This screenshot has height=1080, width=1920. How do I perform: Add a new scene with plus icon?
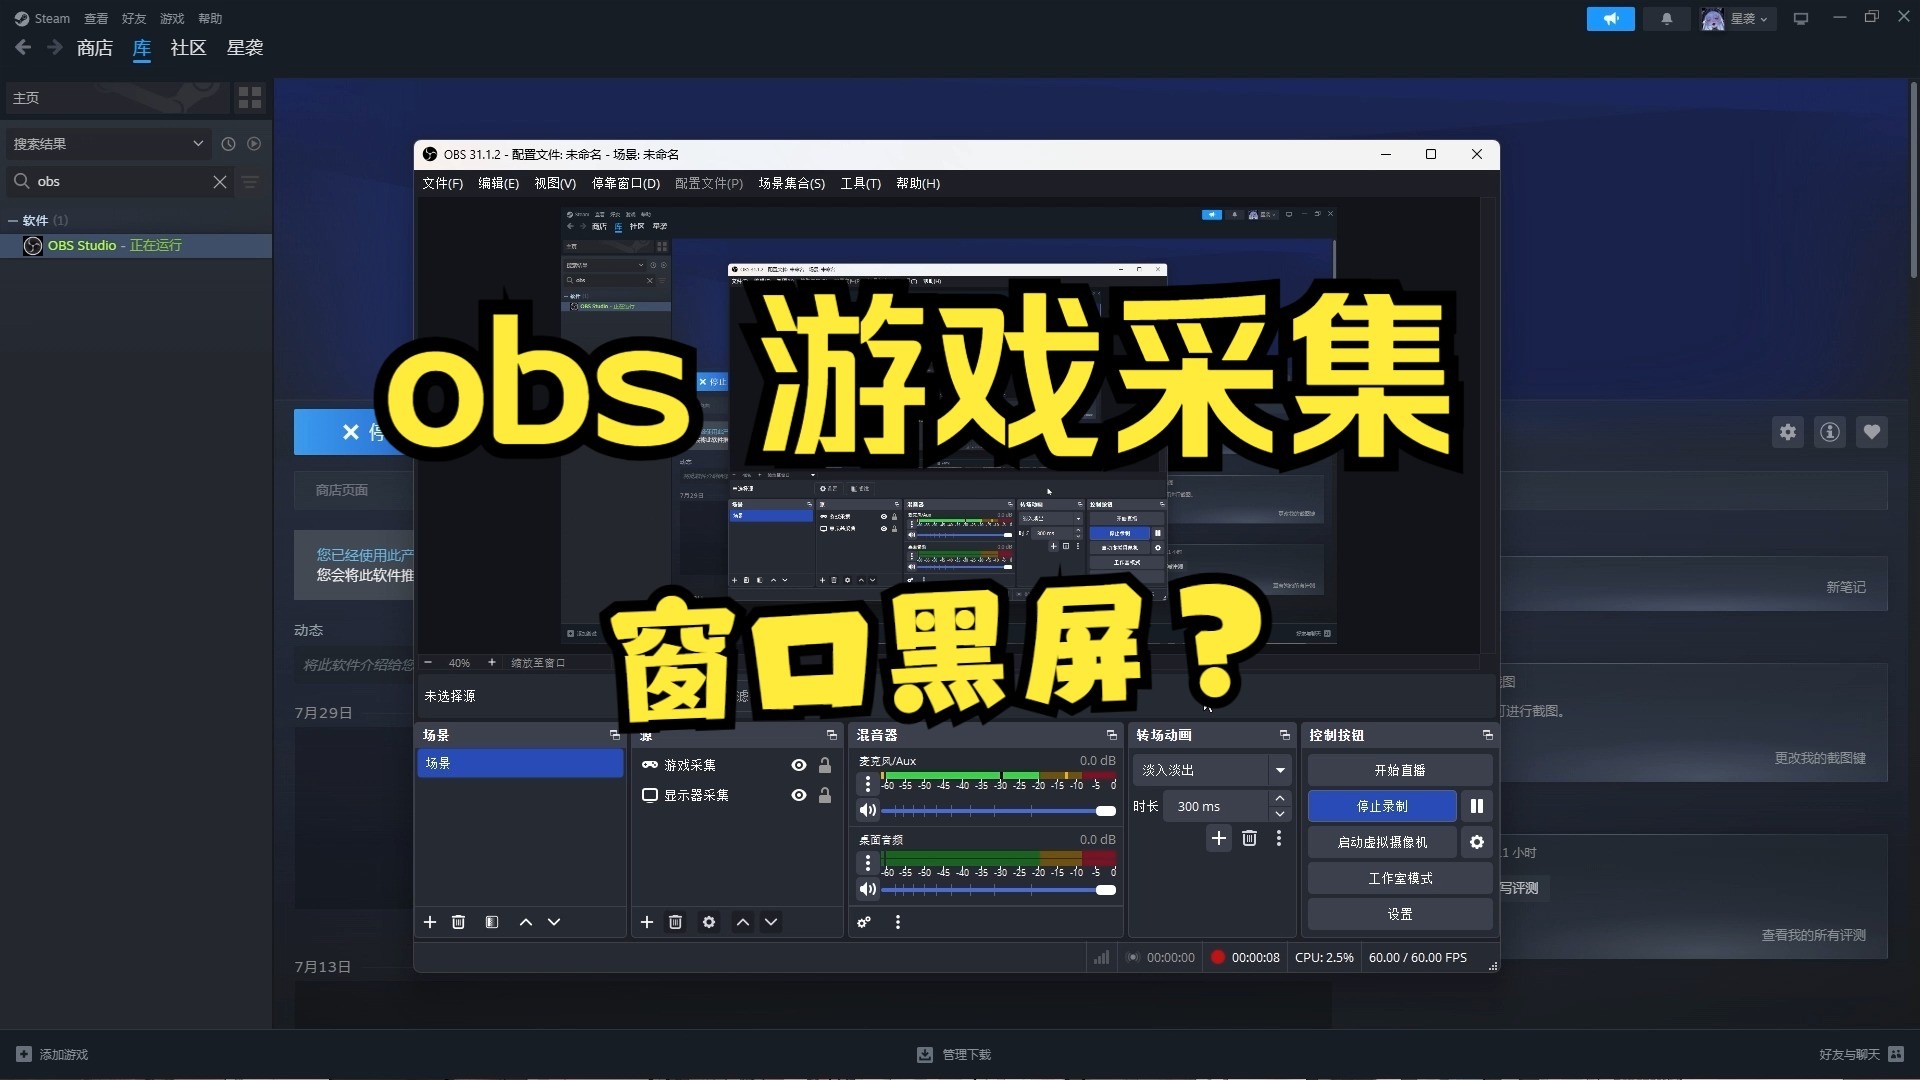pyautogui.click(x=430, y=922)
